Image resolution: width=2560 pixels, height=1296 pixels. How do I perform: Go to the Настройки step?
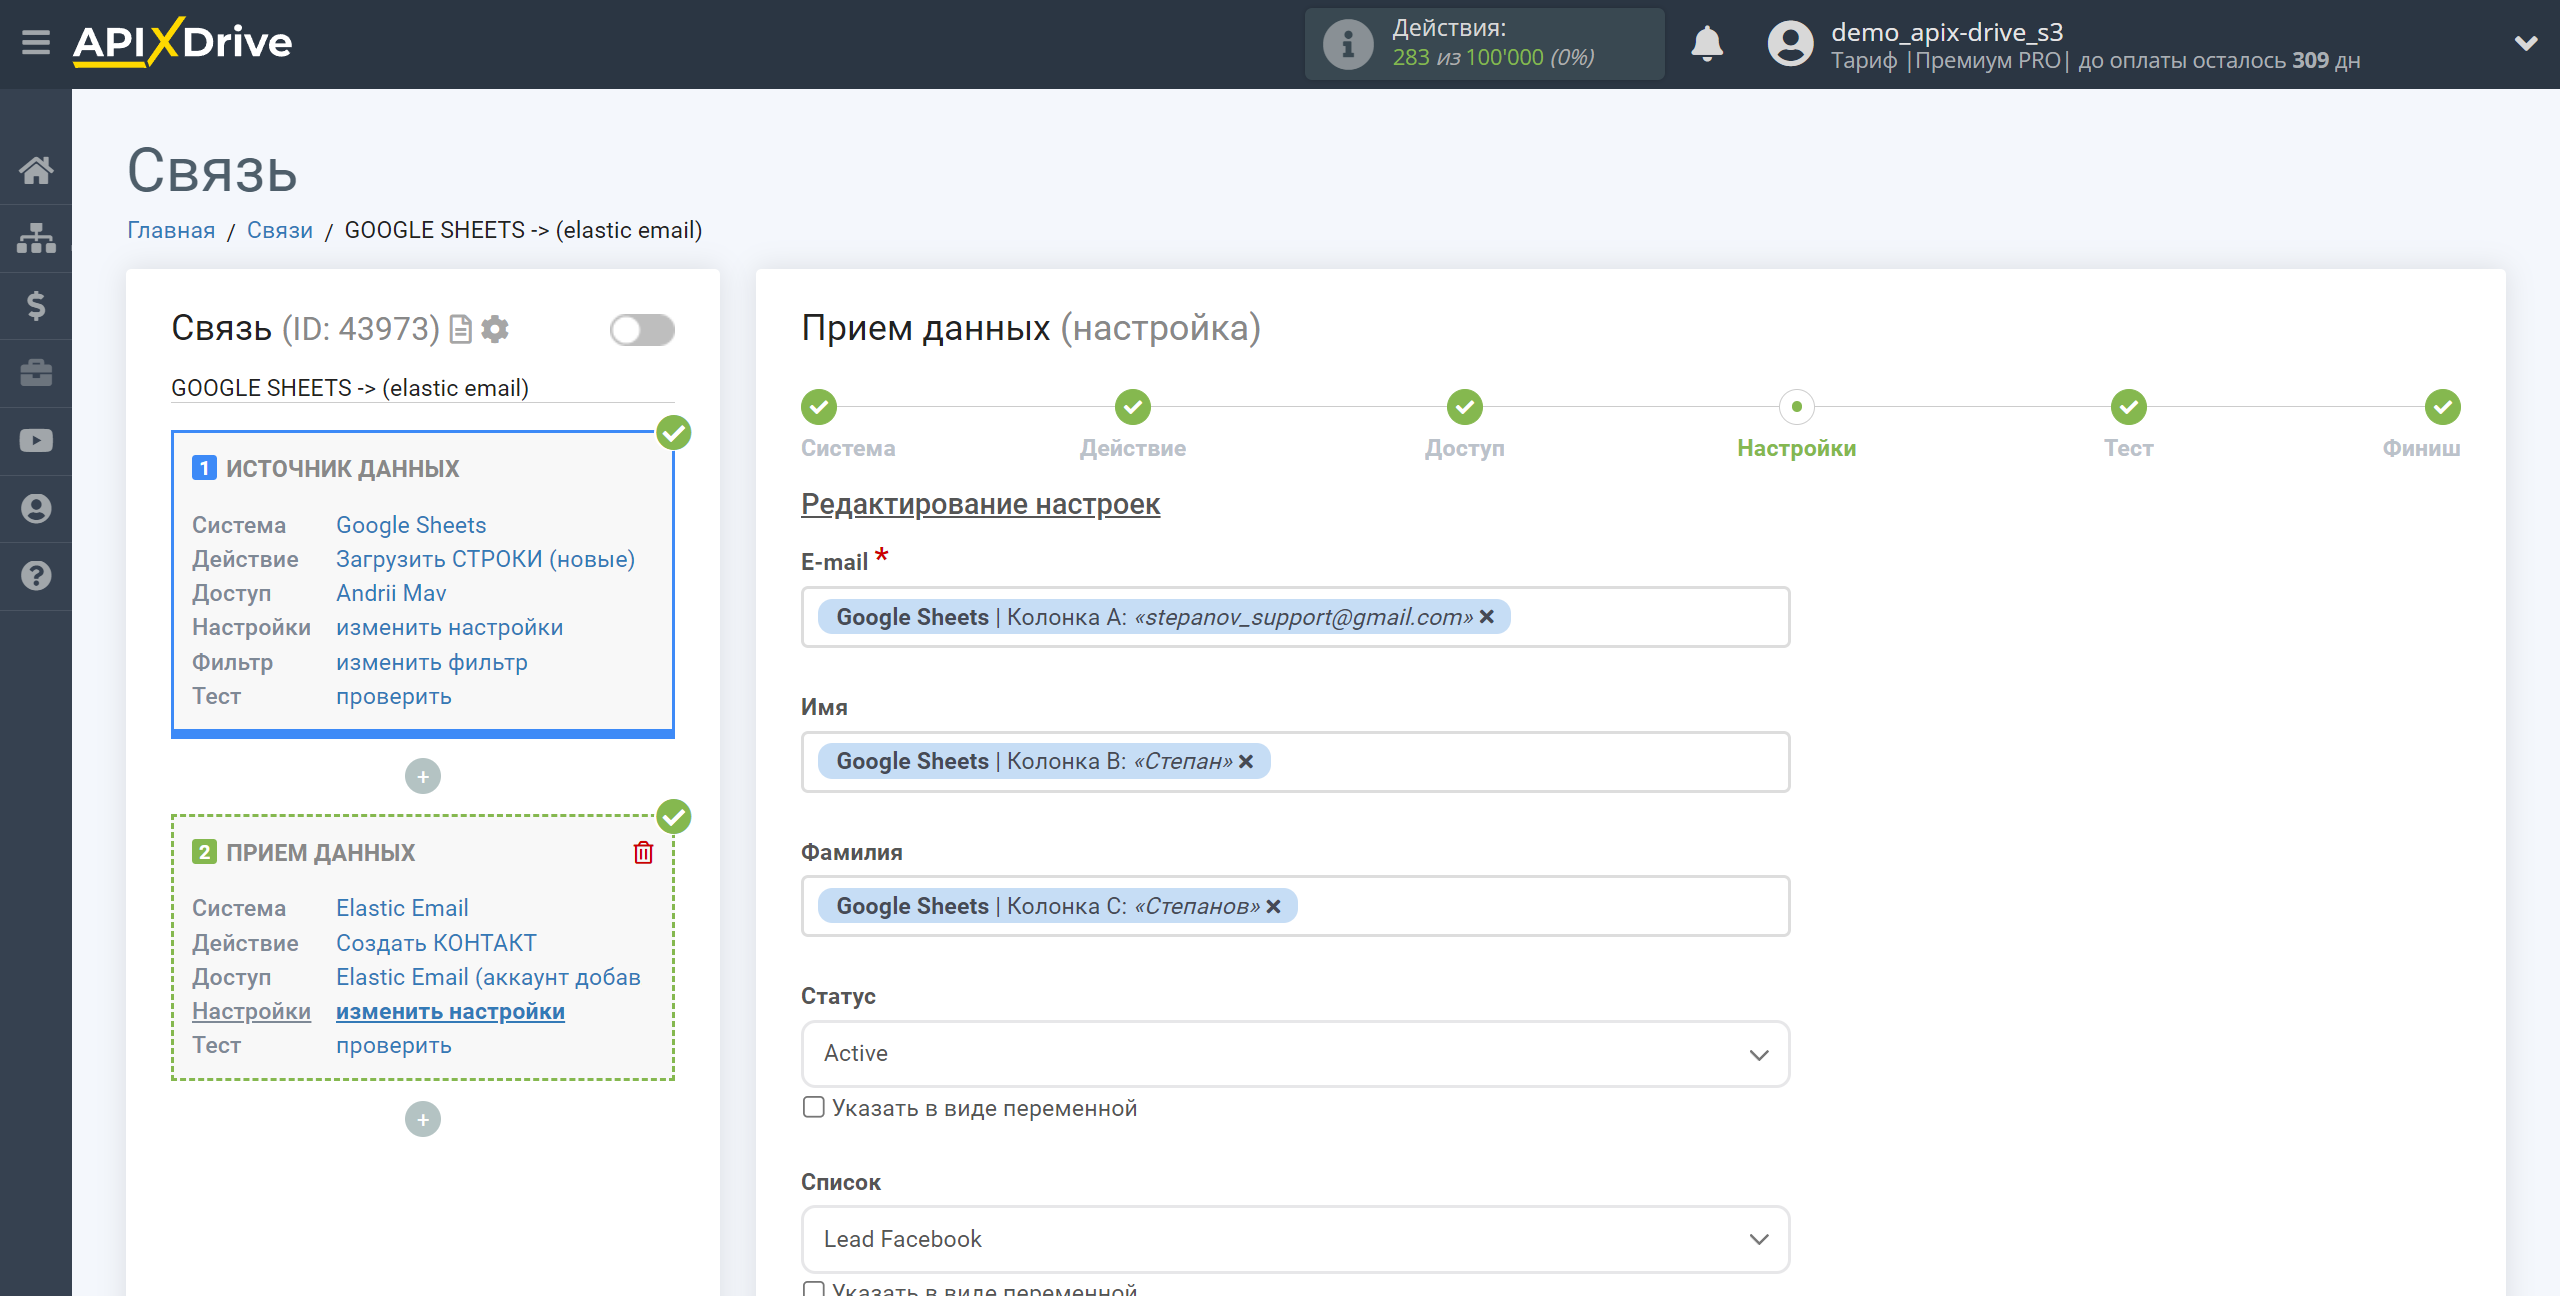tap(1797, 407)
